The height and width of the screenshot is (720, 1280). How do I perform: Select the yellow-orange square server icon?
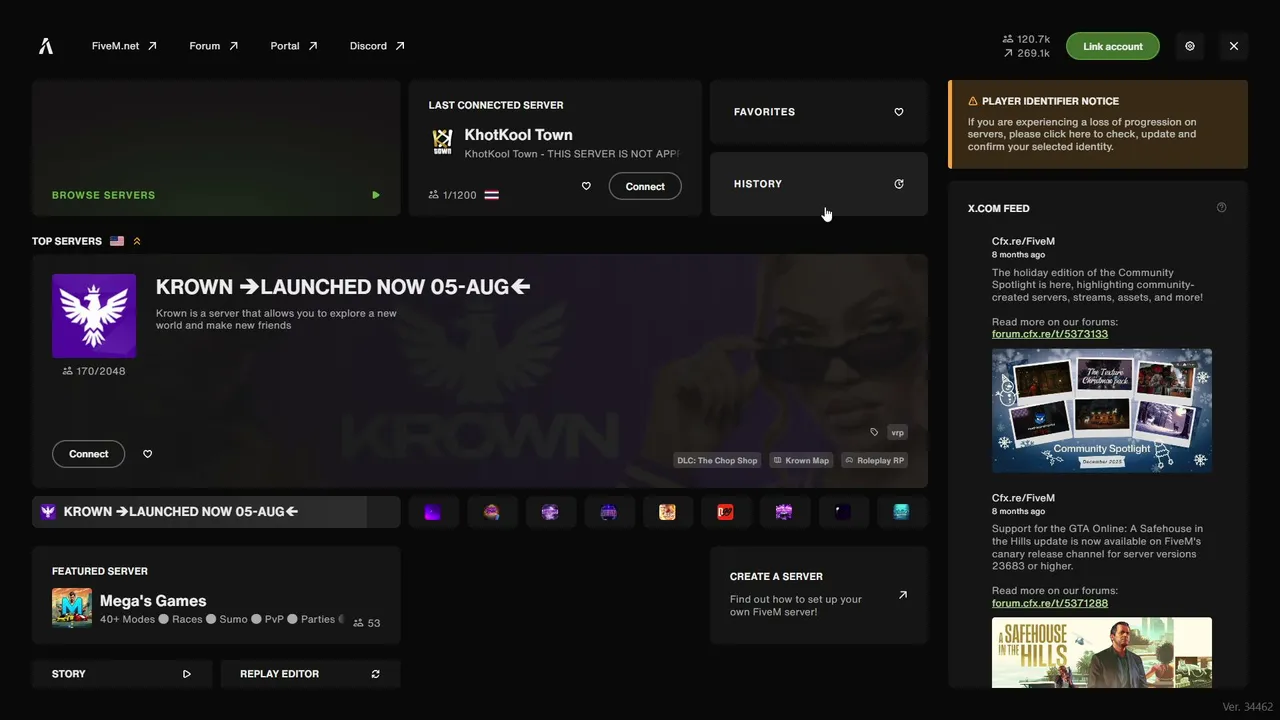point(667,512)
